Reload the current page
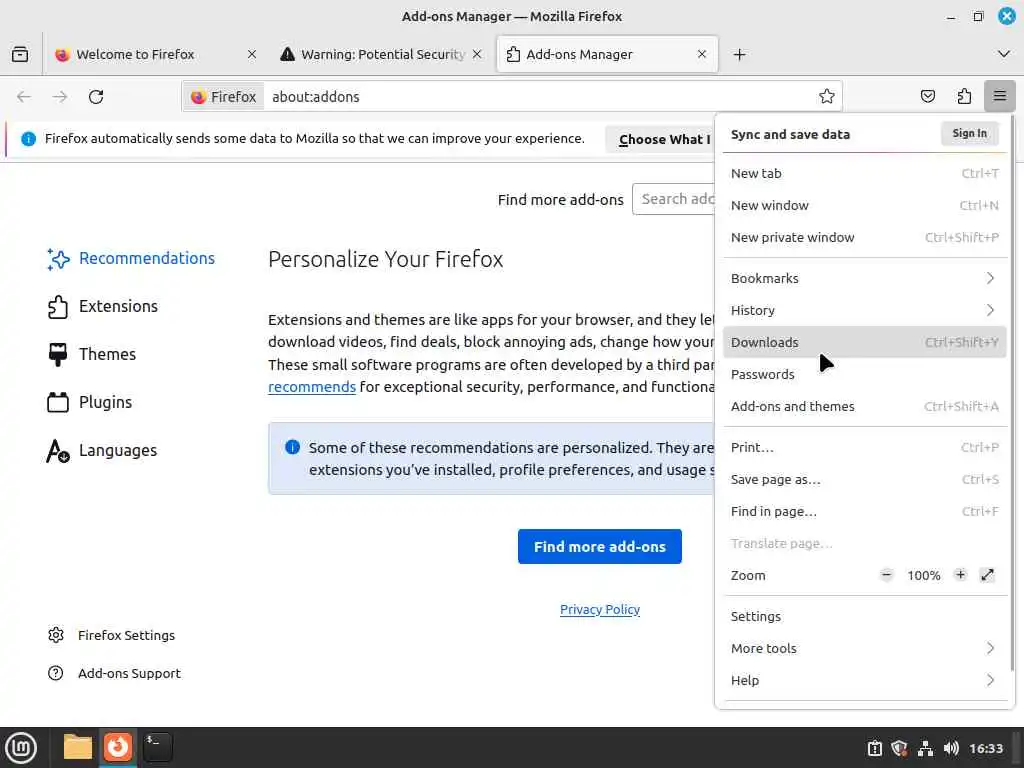Viewport: 1024px width, 768px height. tap(96, 97)
